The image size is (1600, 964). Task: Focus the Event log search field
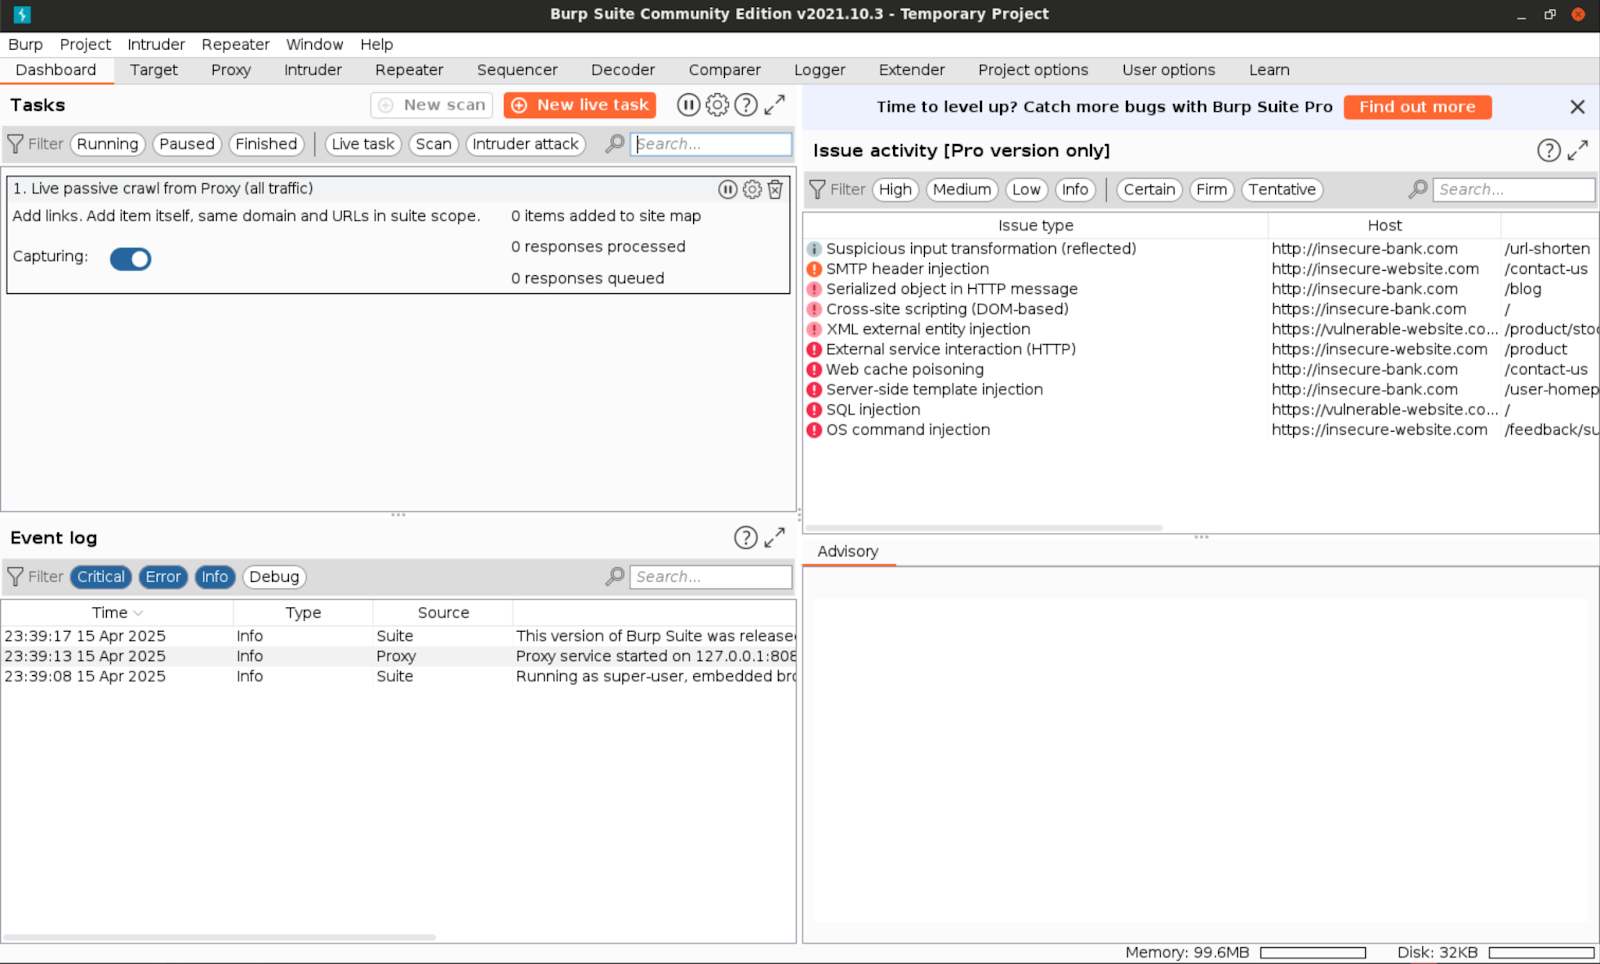711,577
